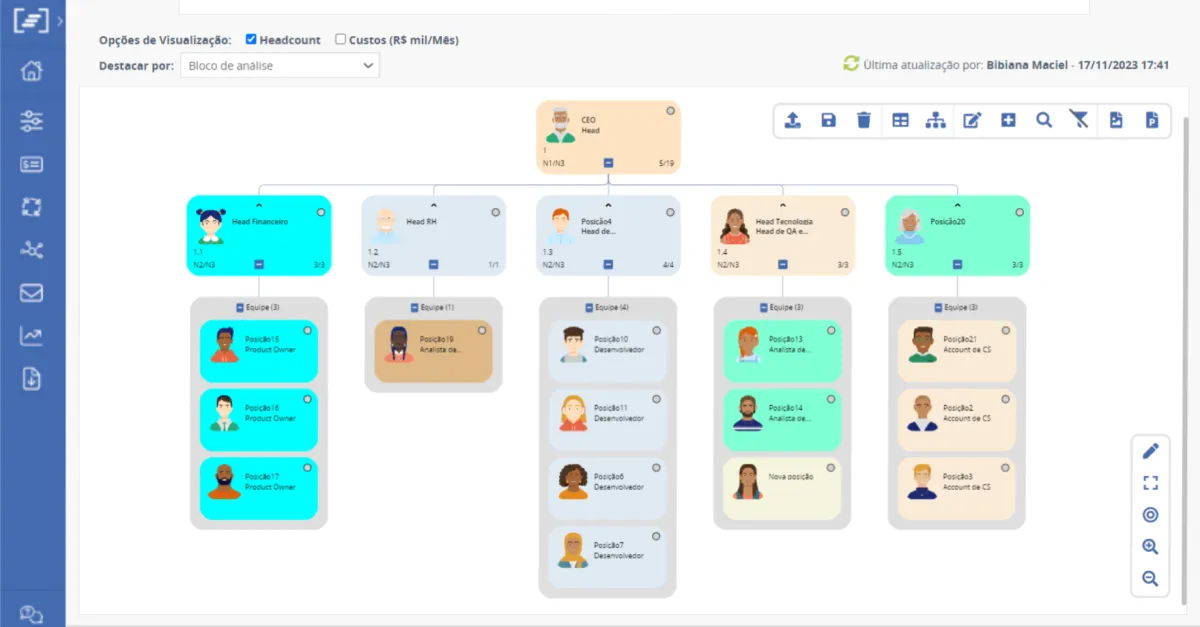The height and width of the screenshot is (627, 1200).
Task: Click the save icon in the chart toolbar
Action: click(x=828, y=120)
